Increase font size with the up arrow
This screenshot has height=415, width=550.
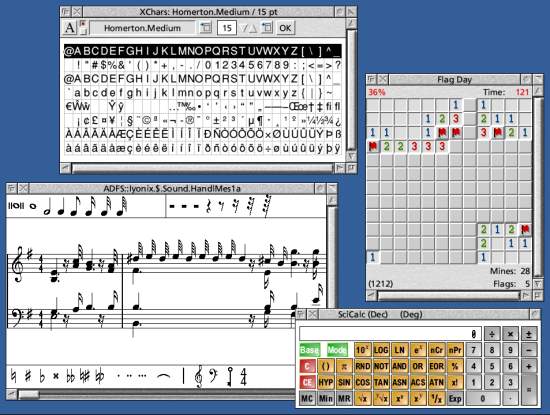(253, 28)
